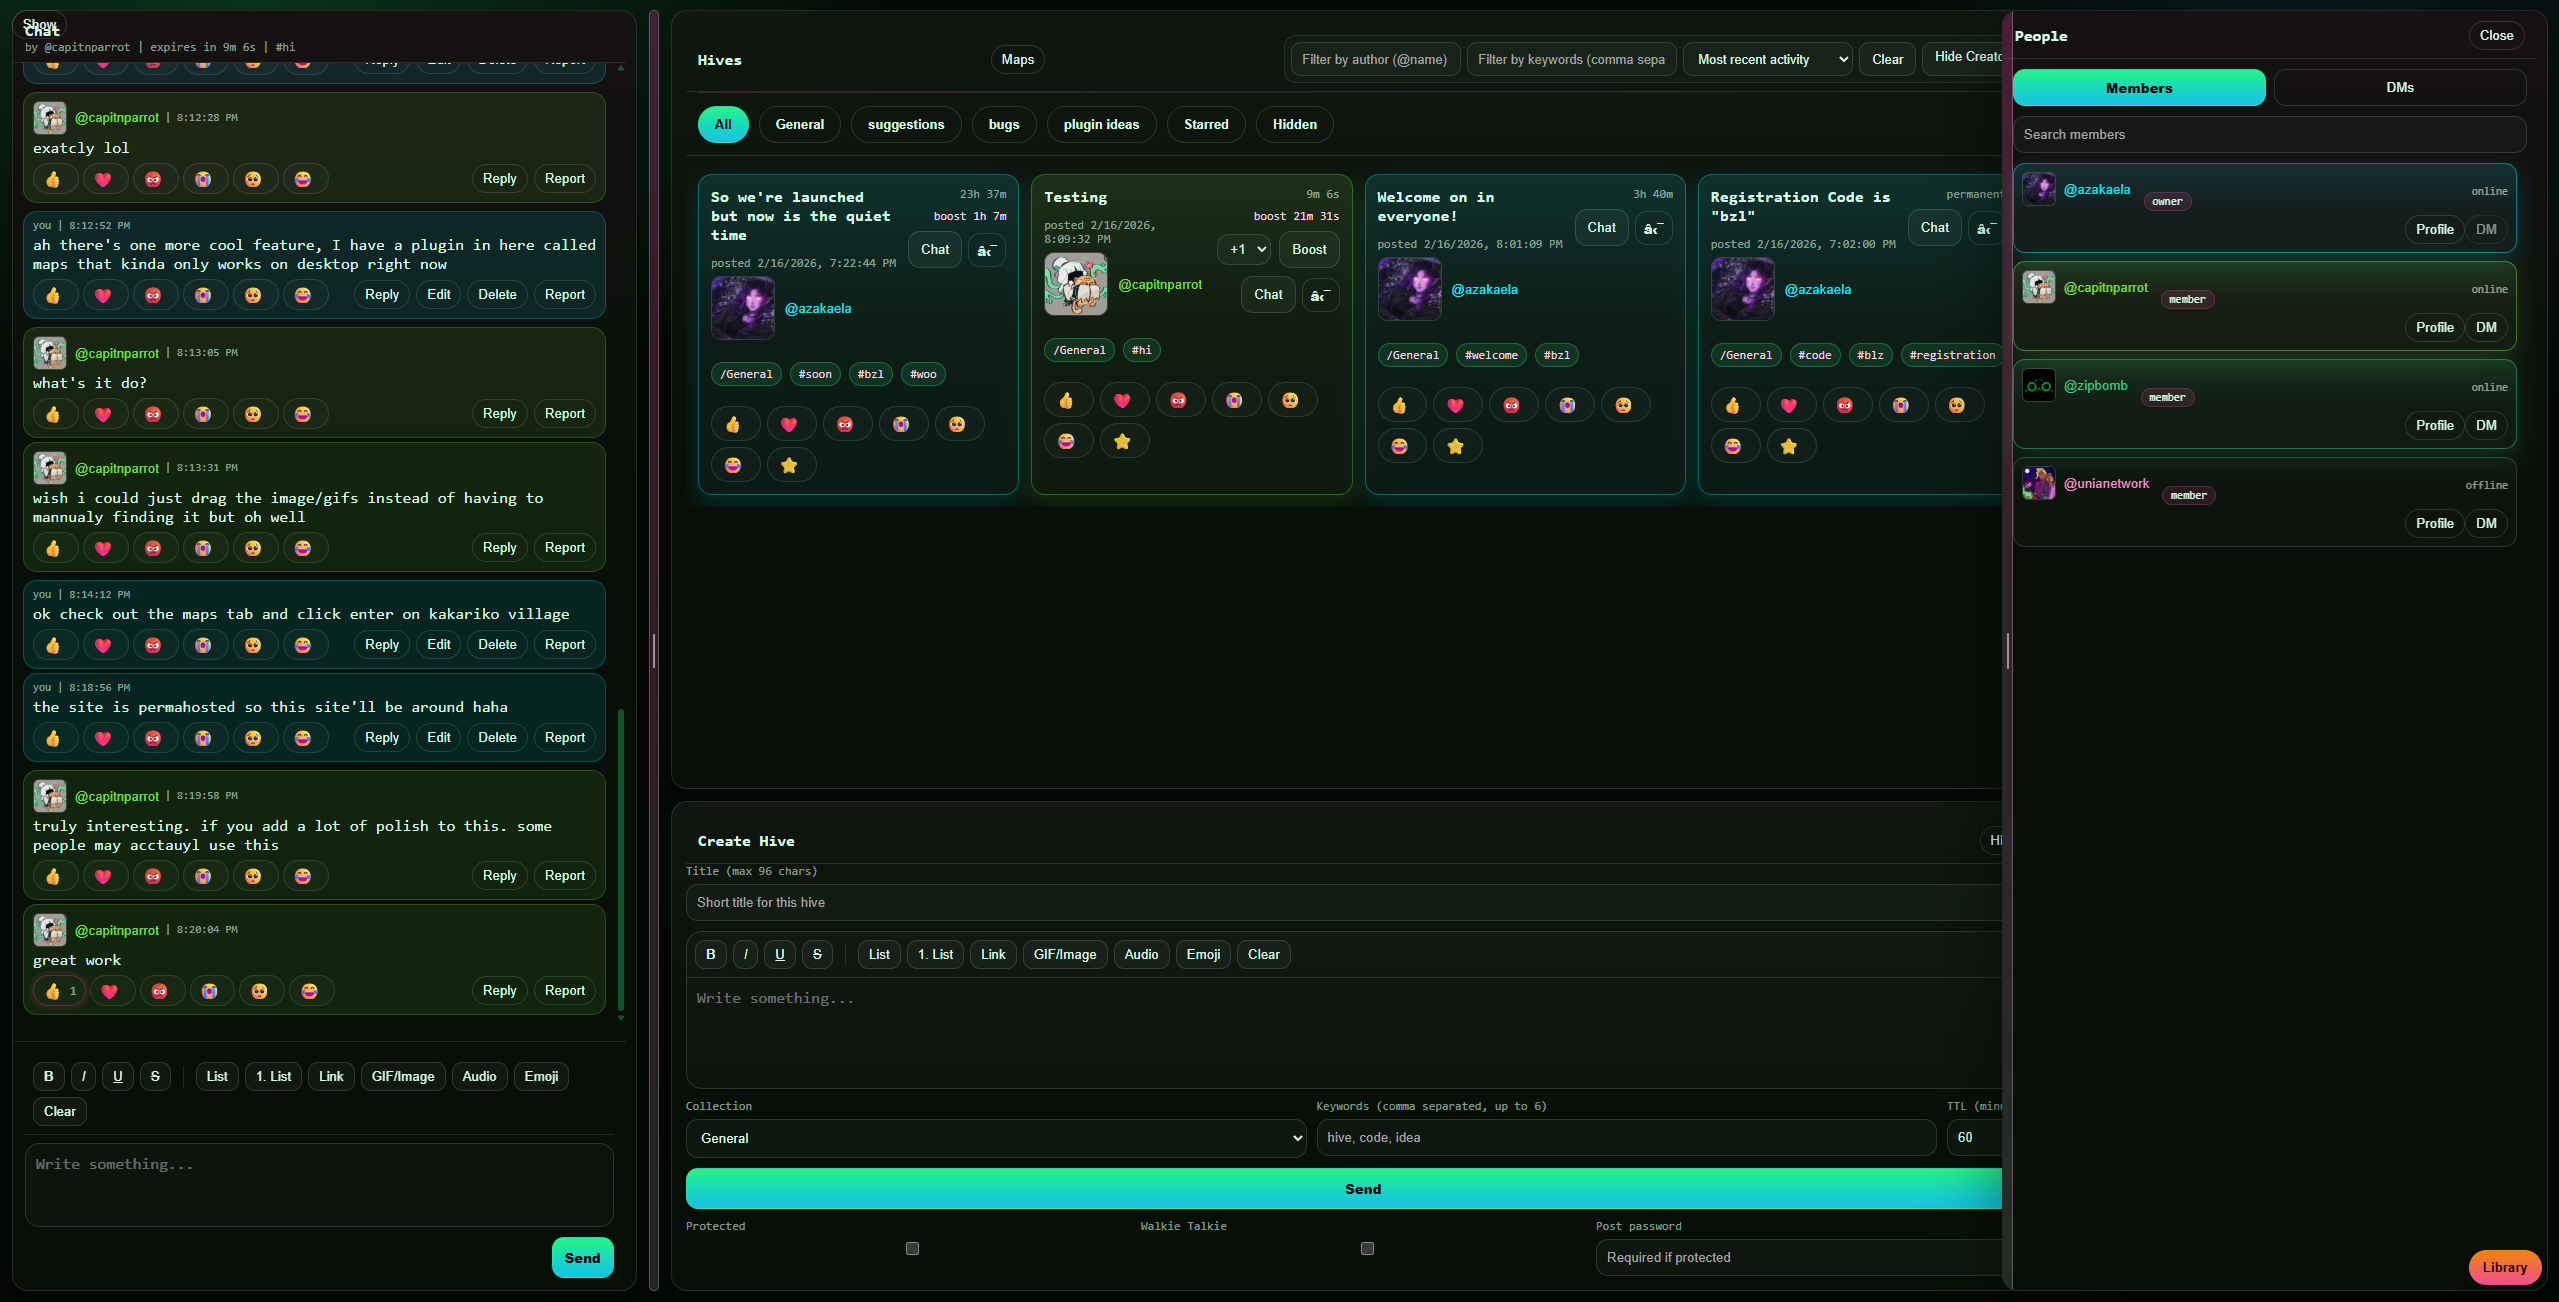
Task: Open the Most recent activity sort dropdown
Action: pos(1767,60)
